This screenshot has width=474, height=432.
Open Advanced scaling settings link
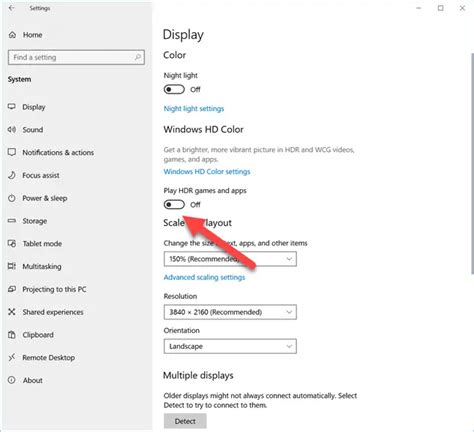pos(204,277)
